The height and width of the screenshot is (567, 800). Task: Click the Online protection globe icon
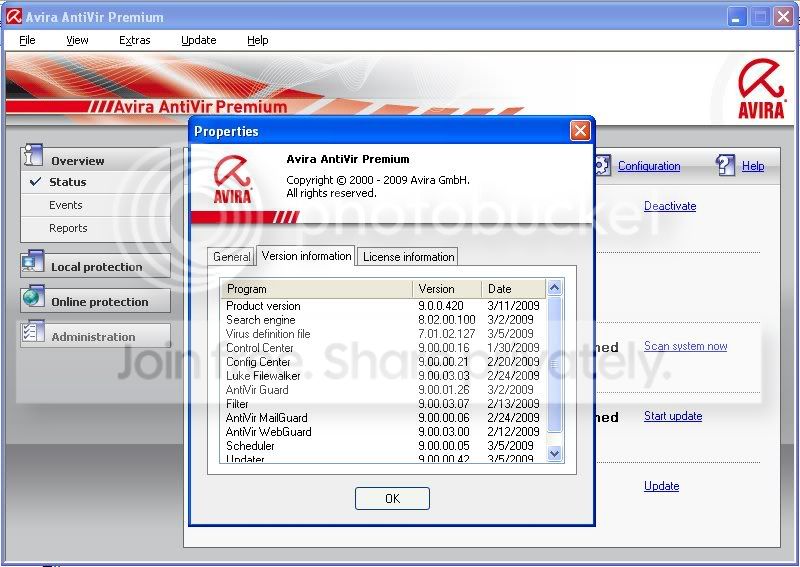33,297
